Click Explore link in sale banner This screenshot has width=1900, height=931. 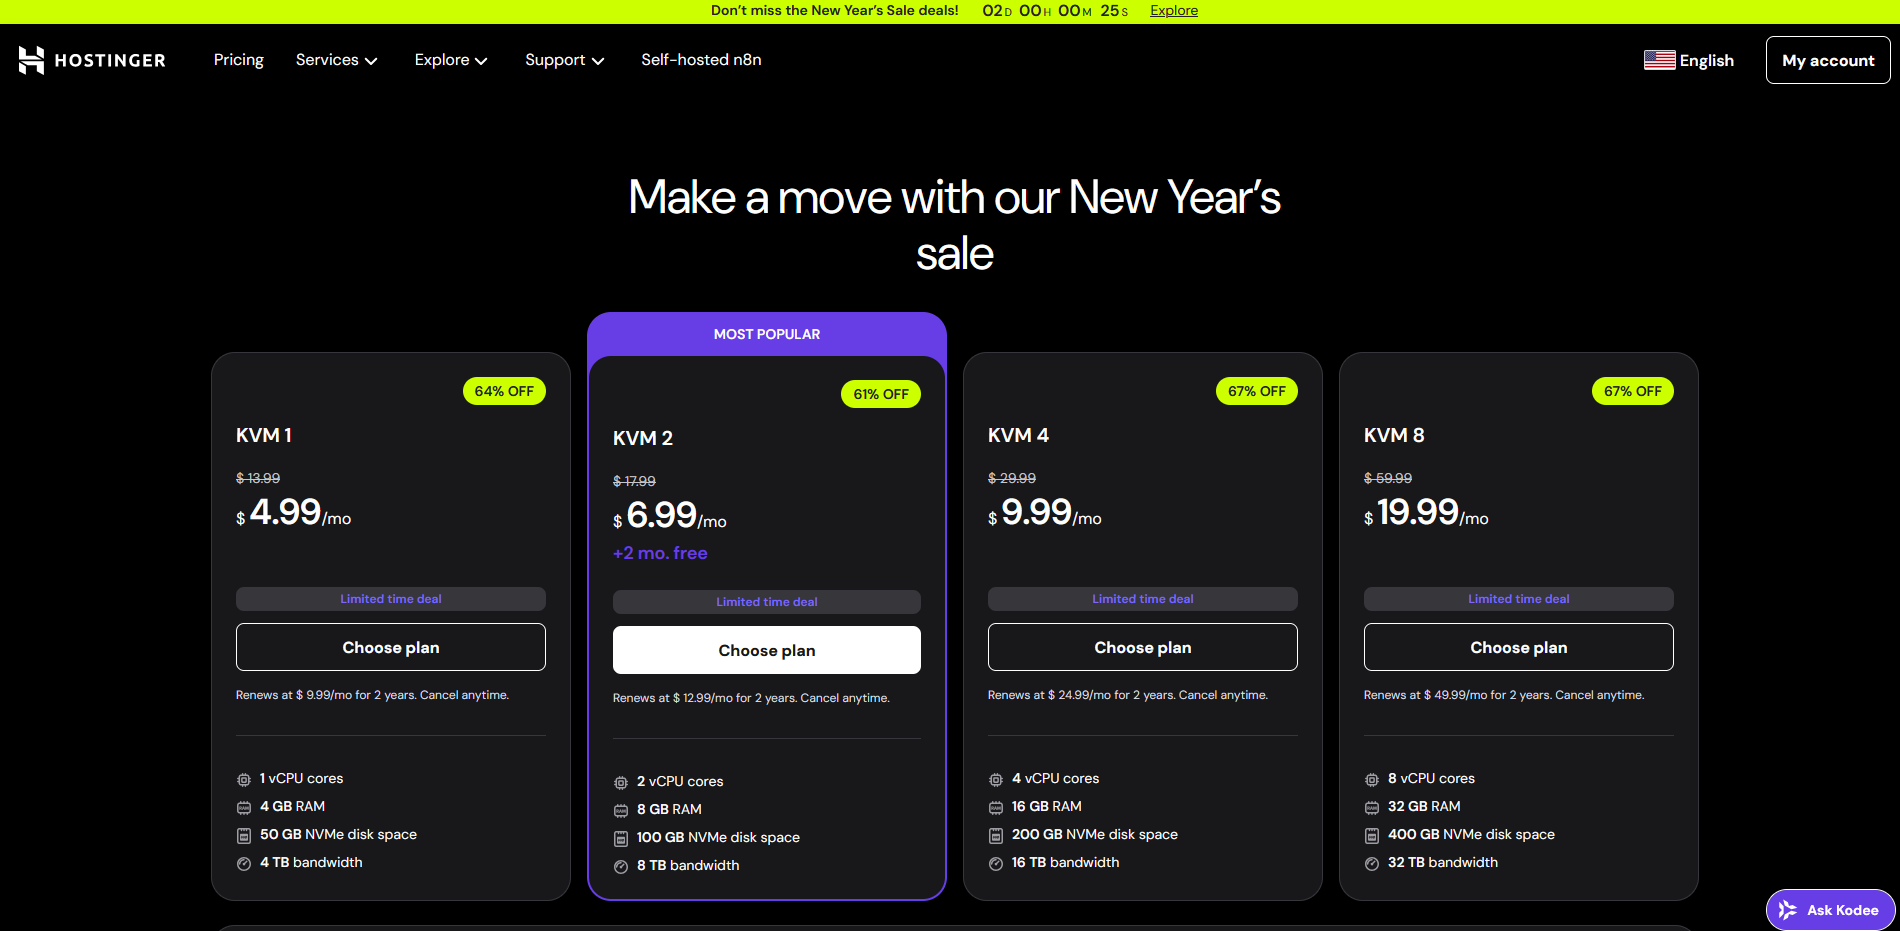[x=1174, y=11]
